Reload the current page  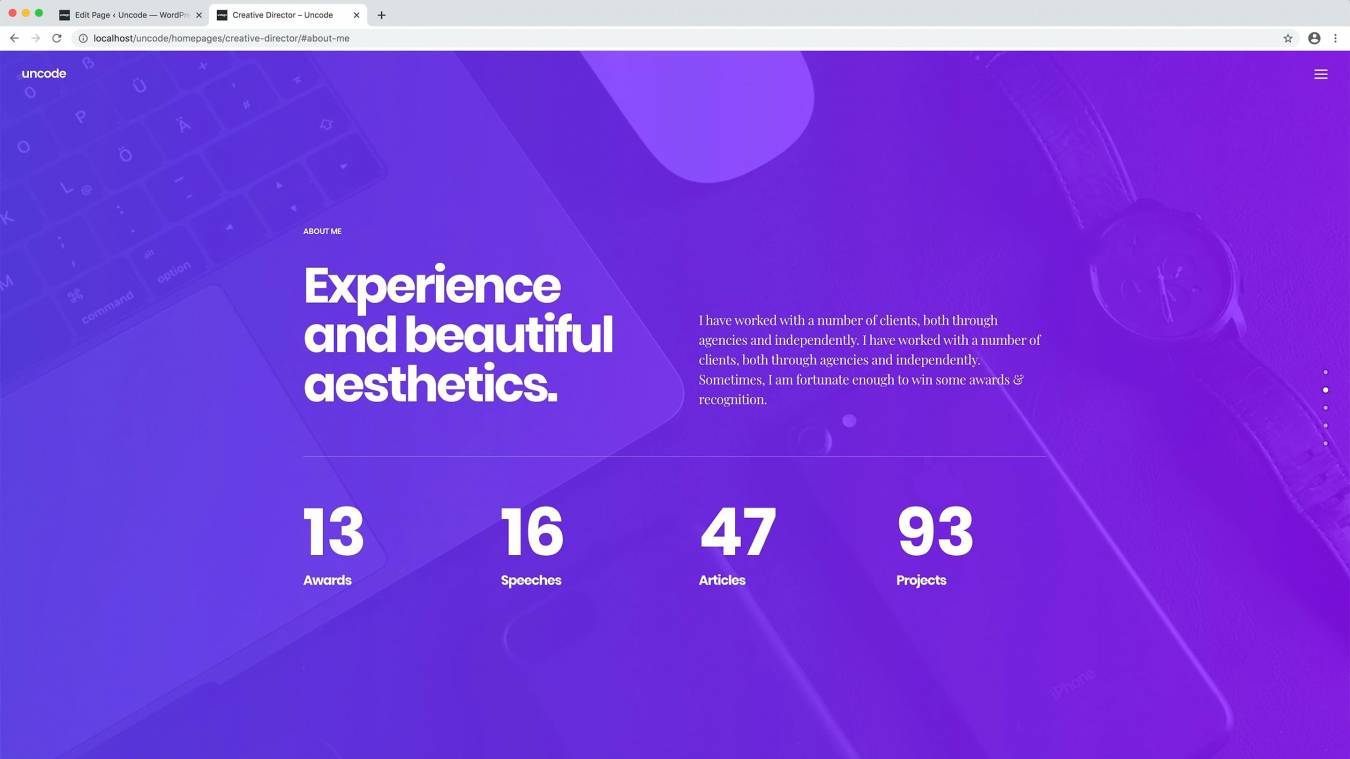57,38
